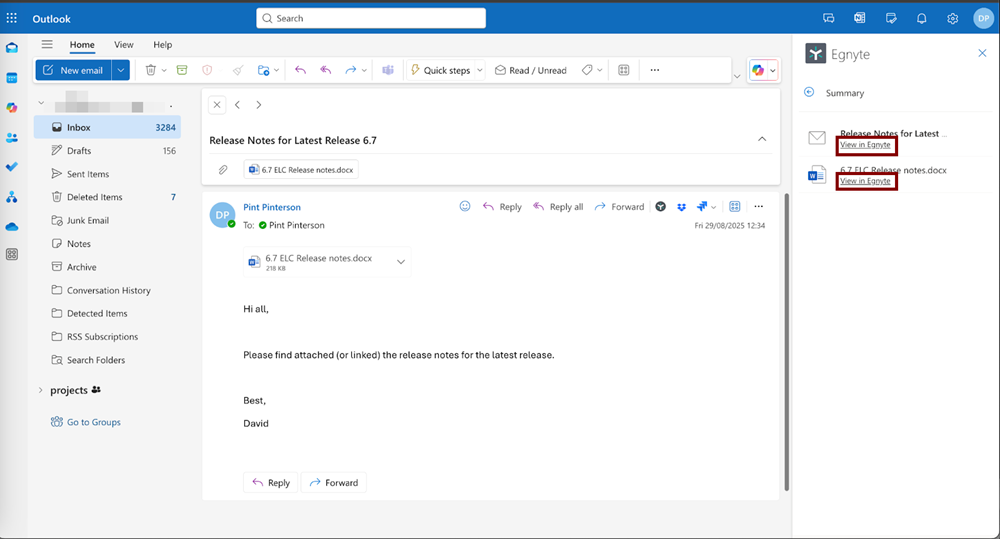Viewport: 1000px width, 539px height.
Task: Add an emoji reaction to the message
Action: 465,207
